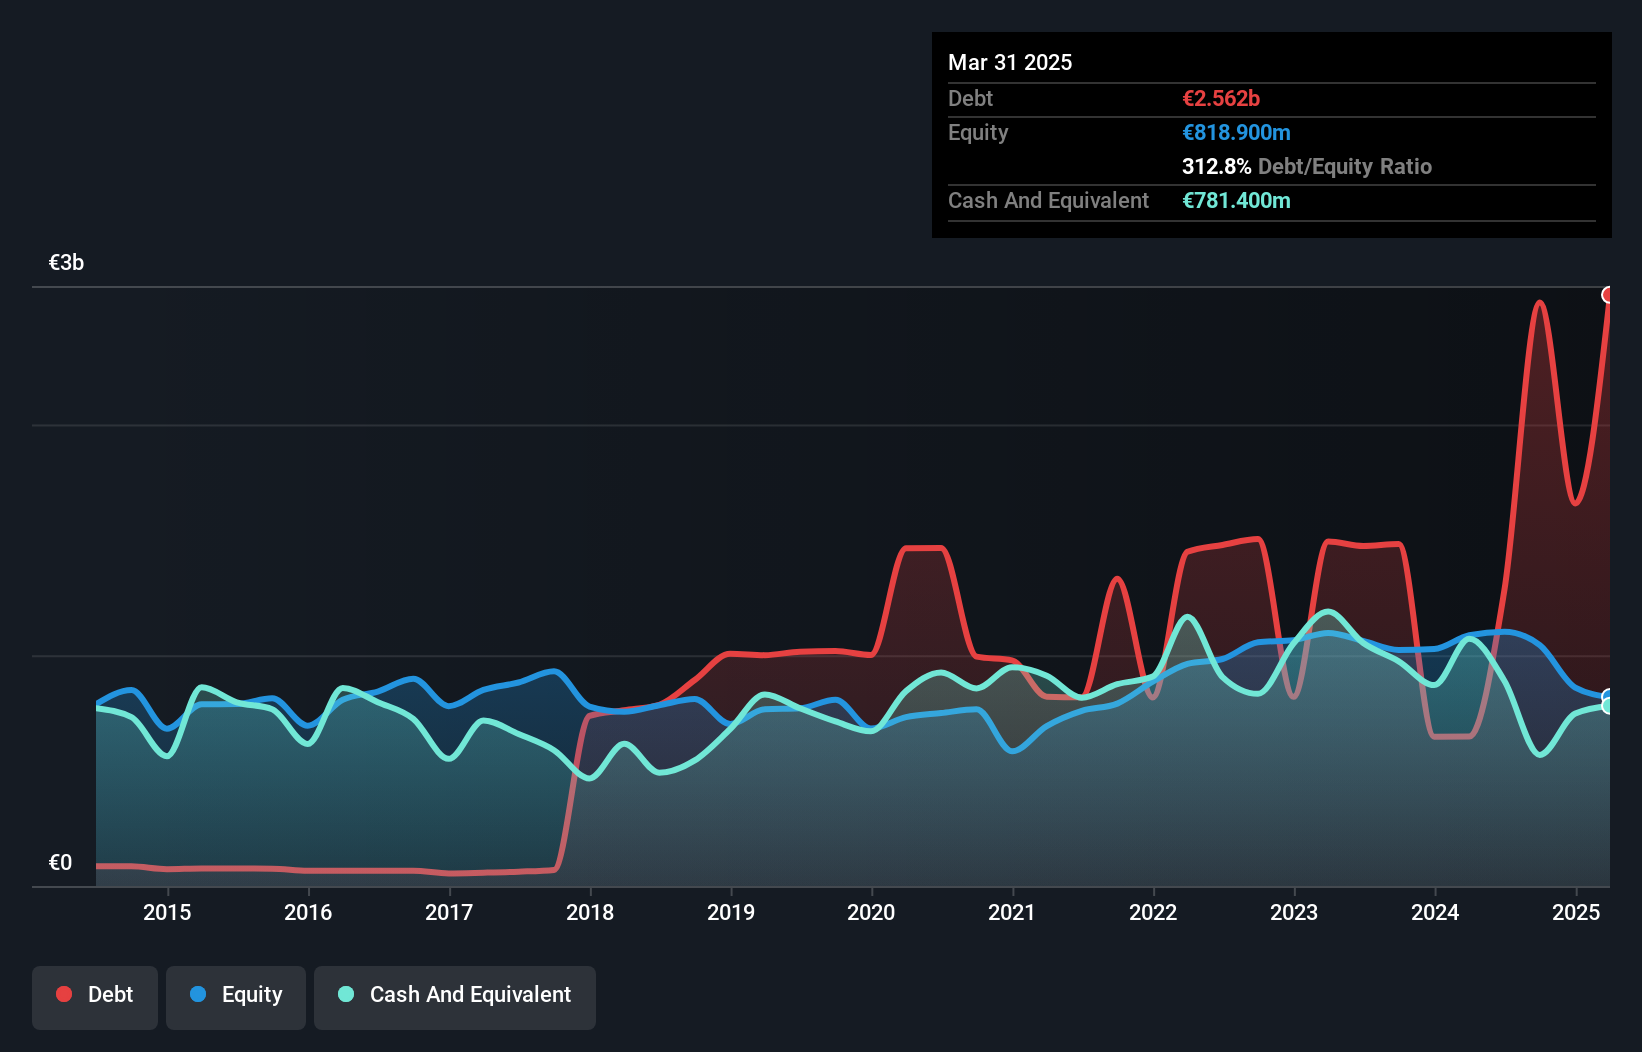Click the Cash And Equivalent tooltip label

coord(1048,200)
